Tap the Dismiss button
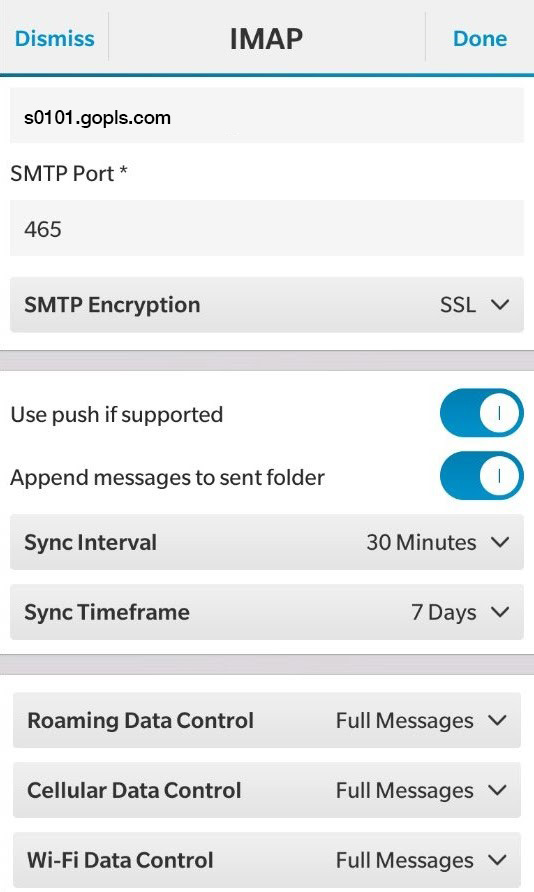Image resolution: width=534 pixels, height=892 pixels. point(55,38)
